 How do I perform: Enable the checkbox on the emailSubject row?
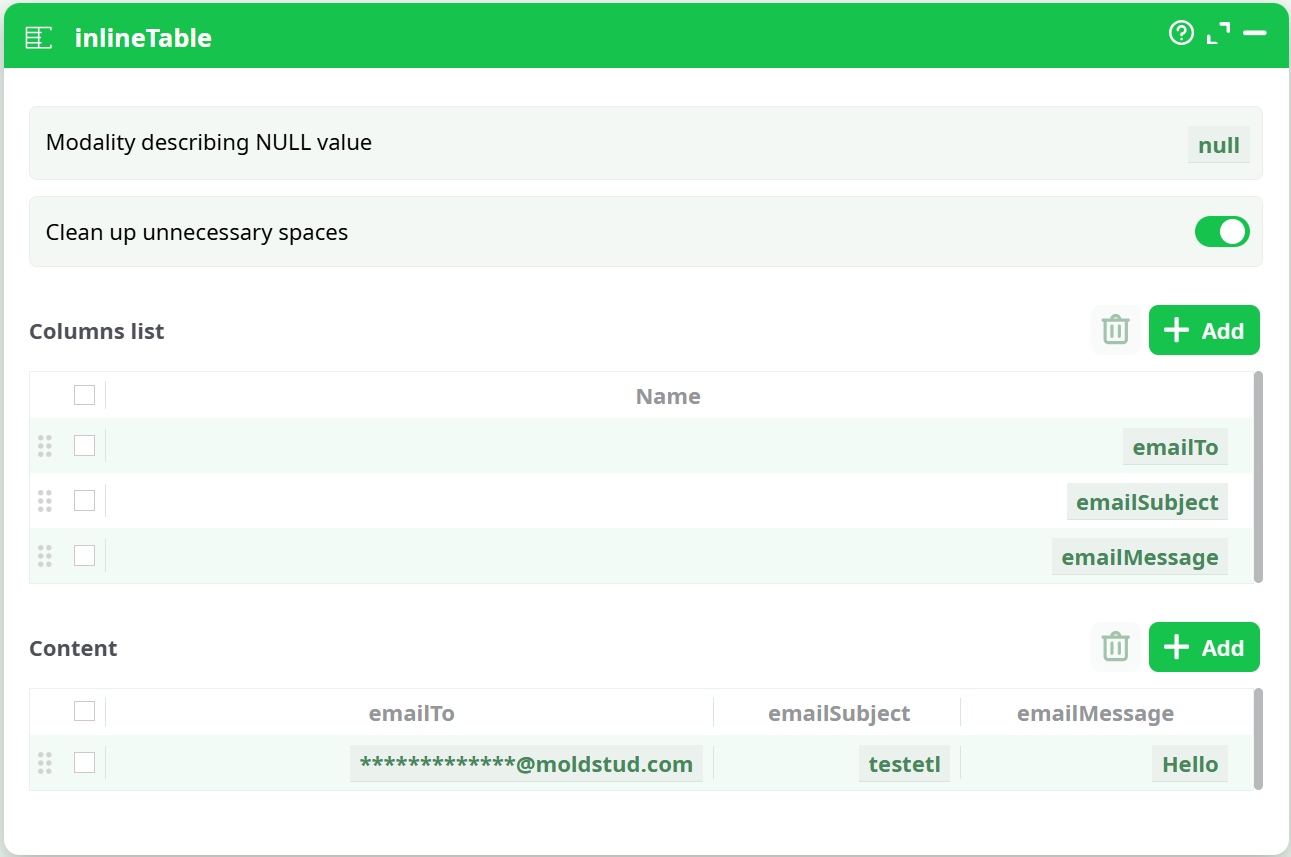(x=84, y=501)
